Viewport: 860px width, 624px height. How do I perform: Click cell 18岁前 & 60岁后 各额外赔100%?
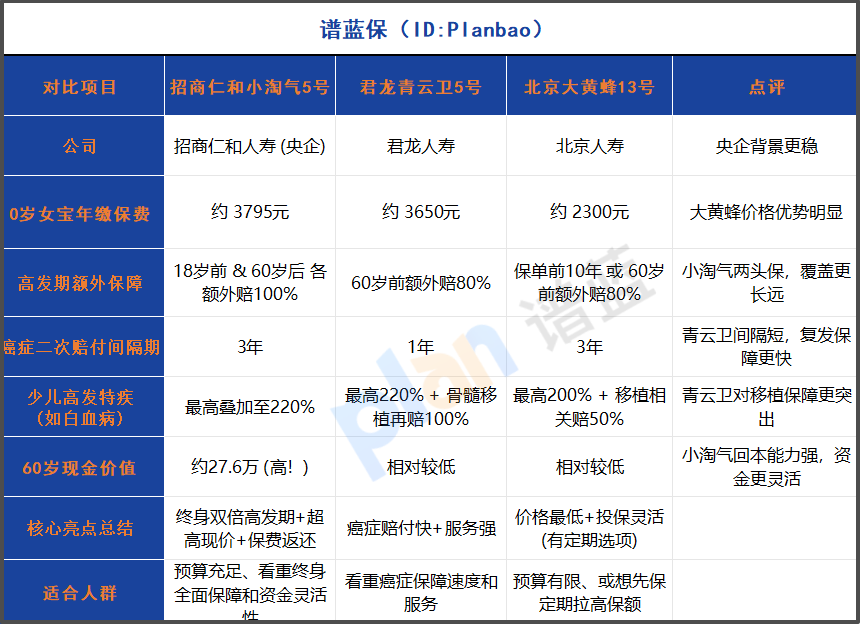pos(250,282)
